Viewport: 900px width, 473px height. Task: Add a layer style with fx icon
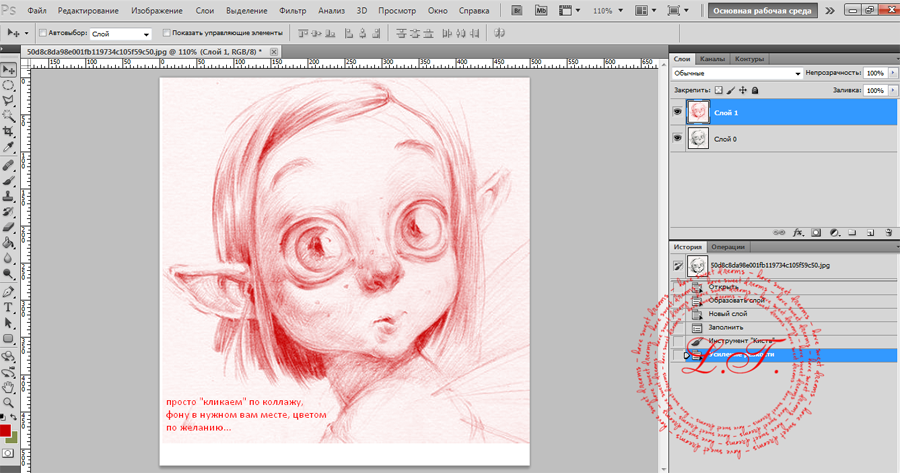[x=798, y=232]
